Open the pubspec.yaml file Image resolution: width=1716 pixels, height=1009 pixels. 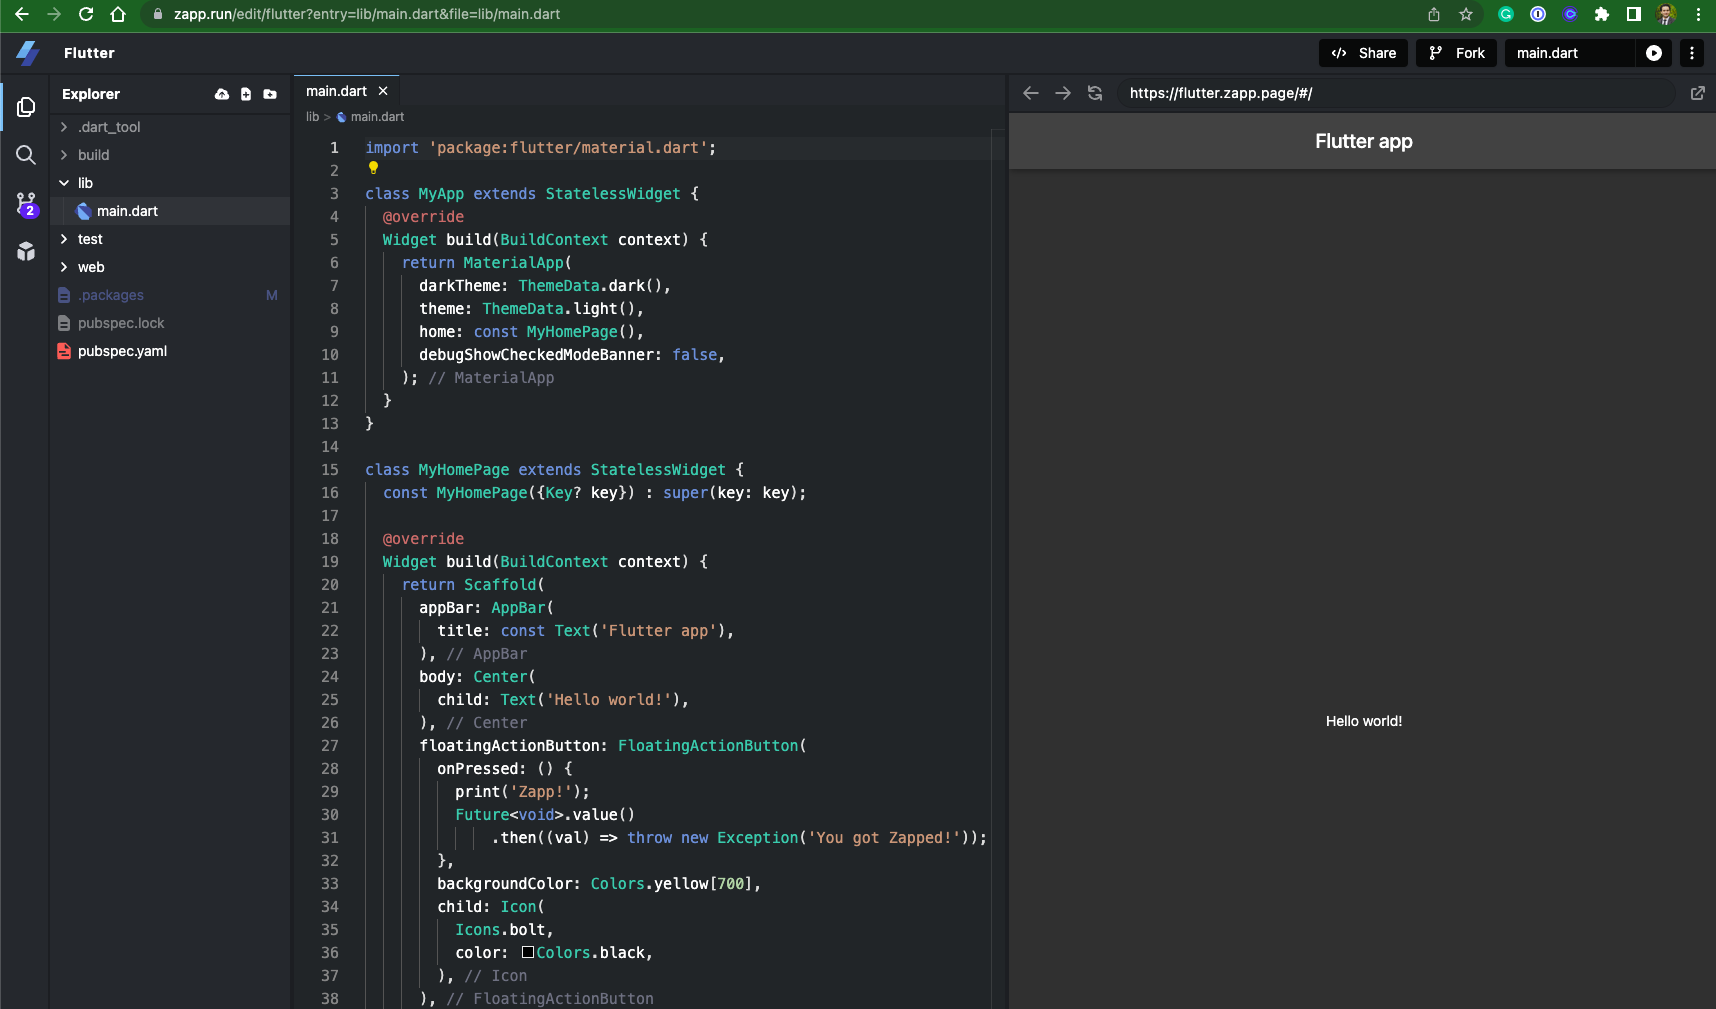click(x=170, y=351)
